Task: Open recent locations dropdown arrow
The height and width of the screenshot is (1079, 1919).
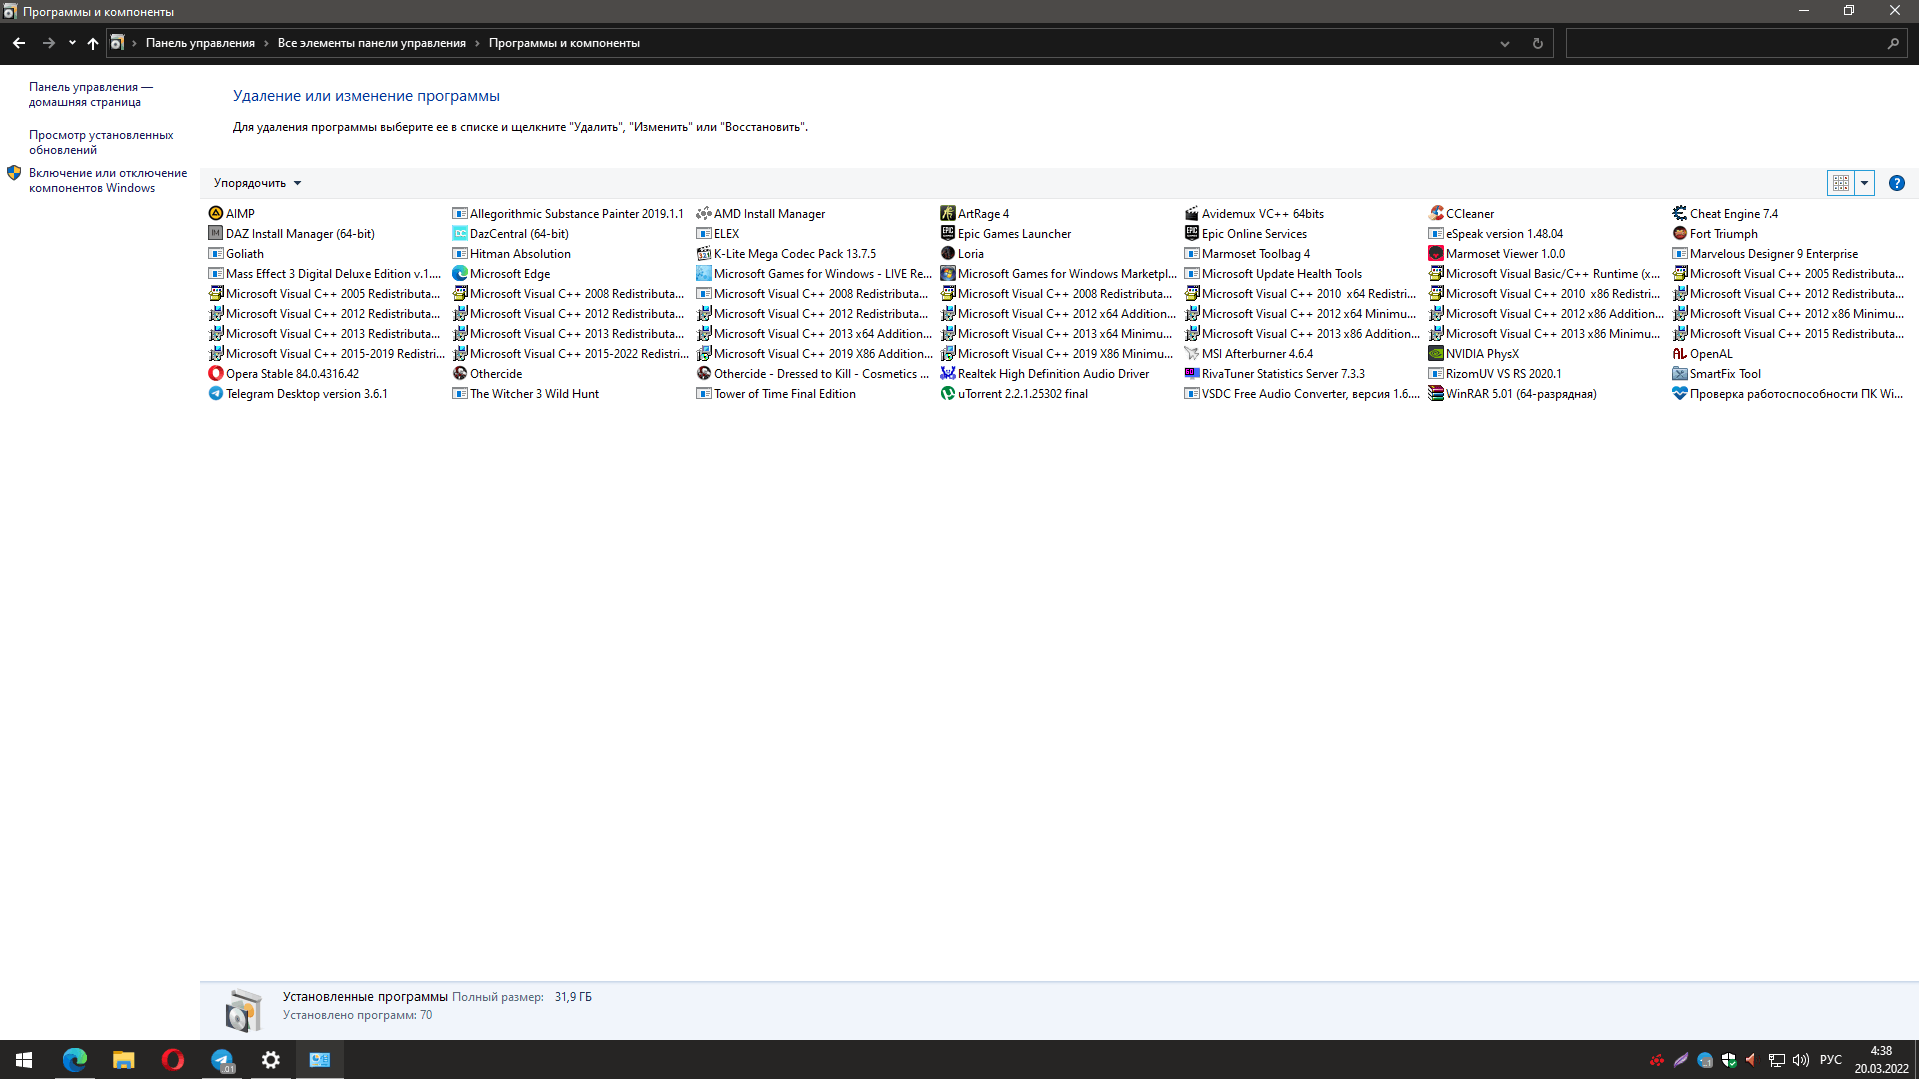Action: (72, 43)
